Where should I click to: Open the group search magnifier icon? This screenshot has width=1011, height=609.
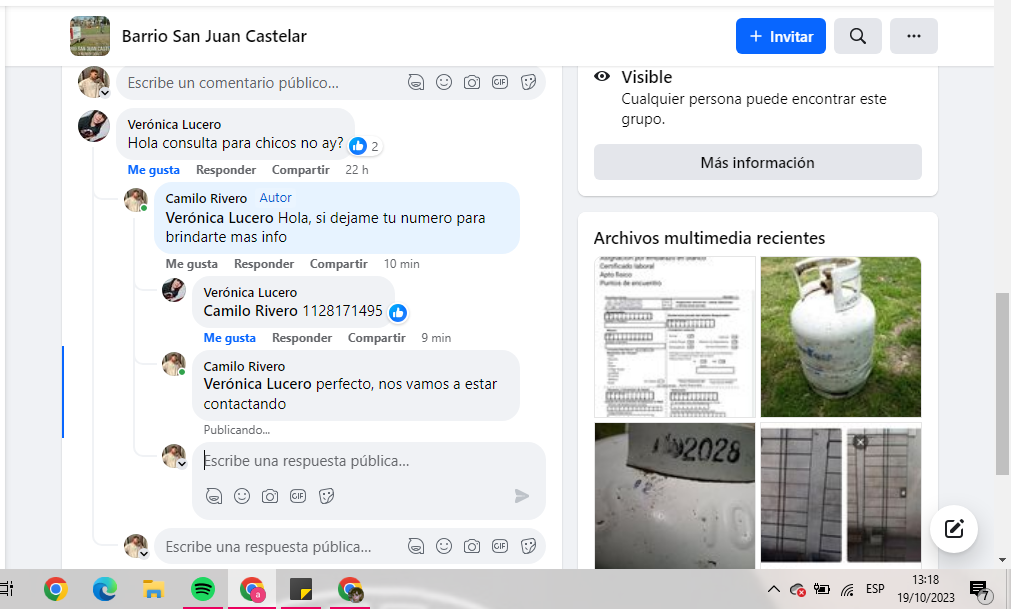pyautogui.click(x=857, y=36)
